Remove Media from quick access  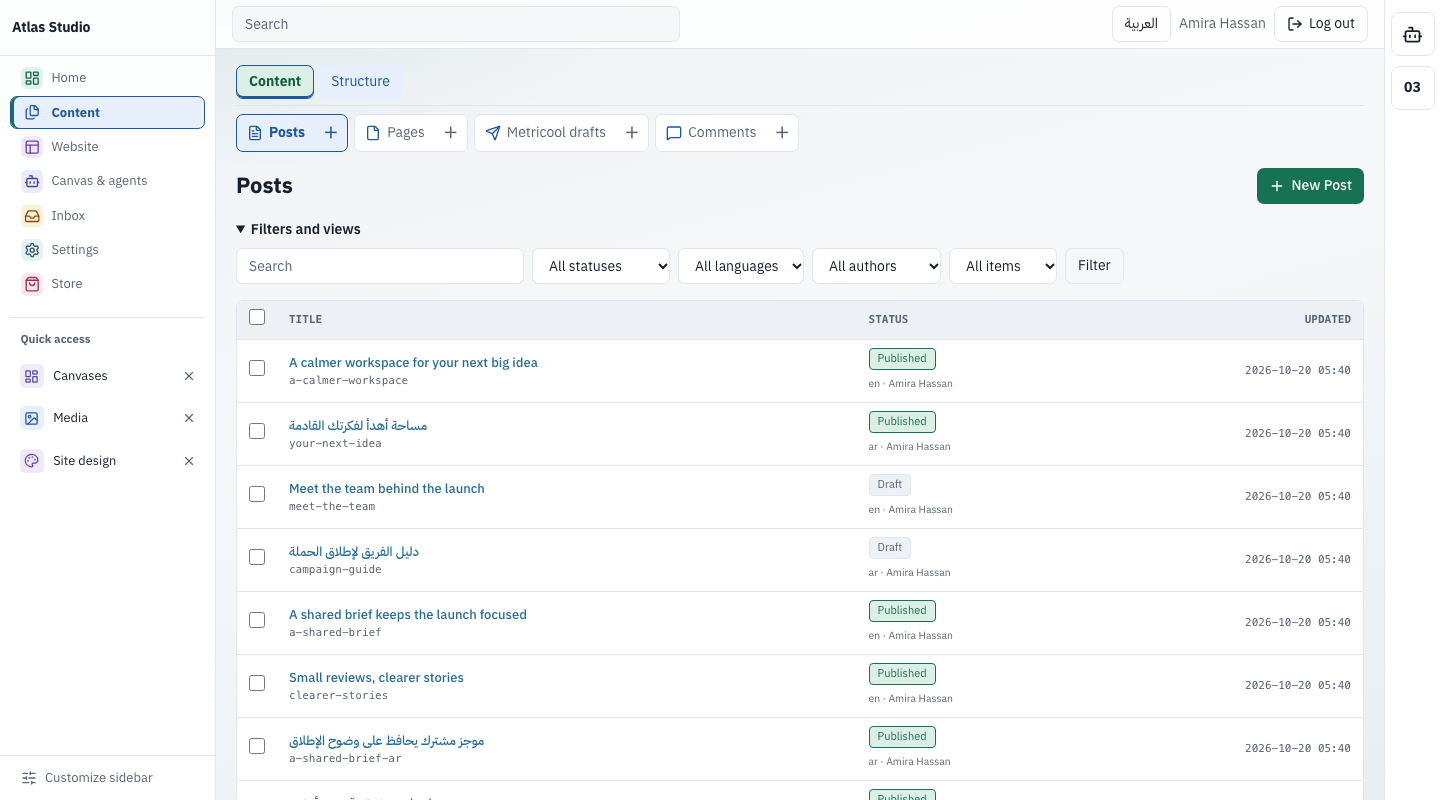[x=189, y=418]
